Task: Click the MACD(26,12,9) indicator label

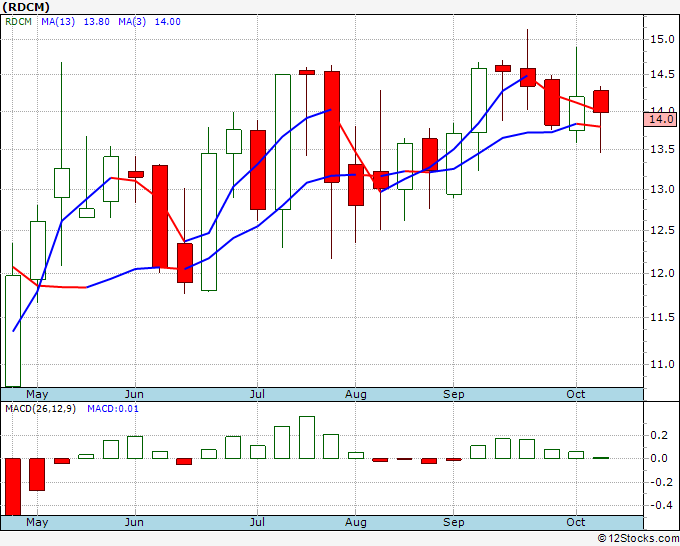Action: pos(40,409)
